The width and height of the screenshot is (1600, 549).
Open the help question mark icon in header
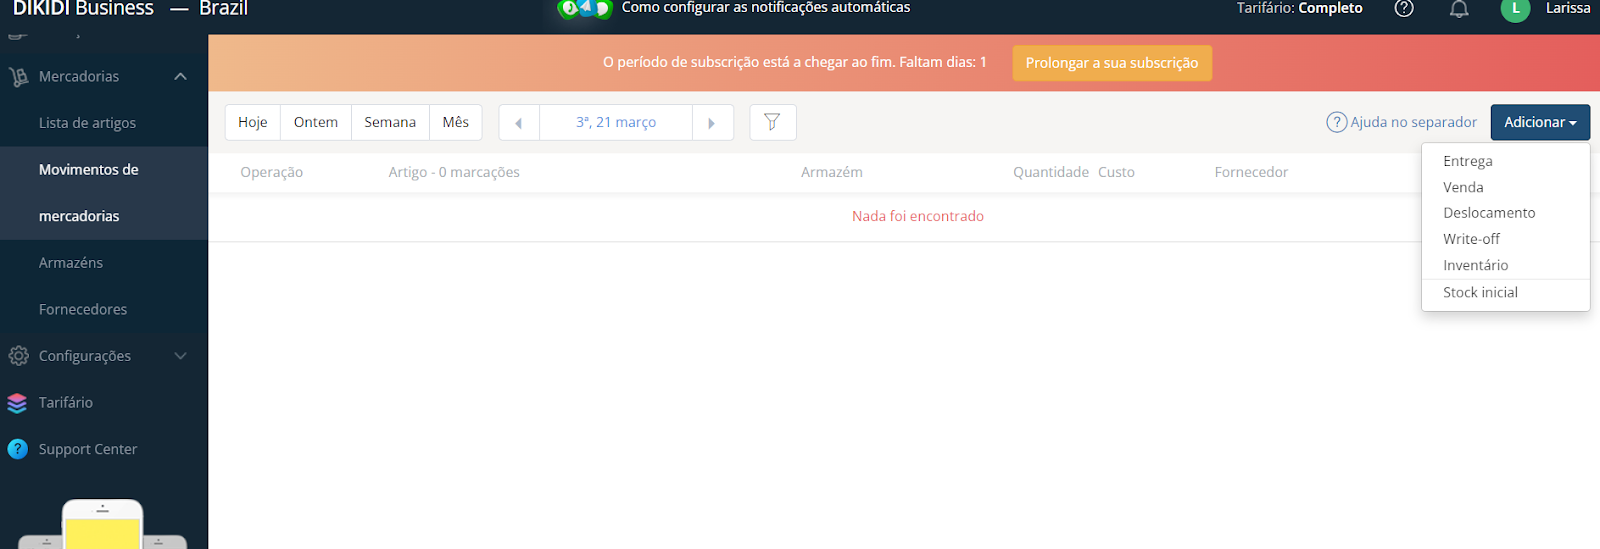click(x=1404, y=9)
